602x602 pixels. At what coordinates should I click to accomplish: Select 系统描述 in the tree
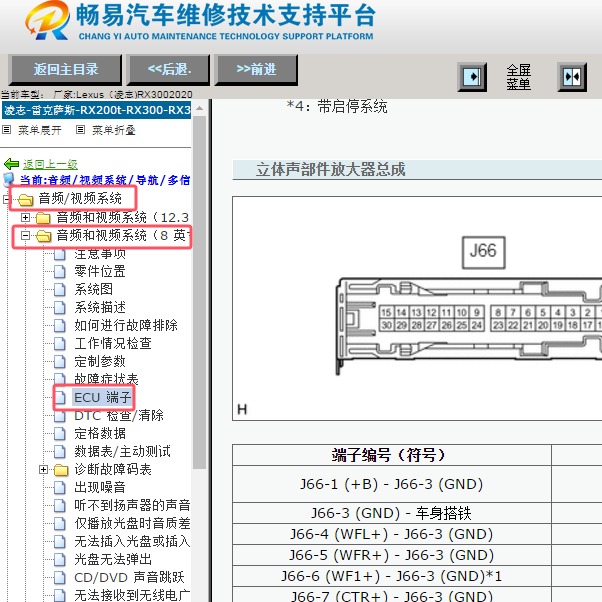(100, 307)
